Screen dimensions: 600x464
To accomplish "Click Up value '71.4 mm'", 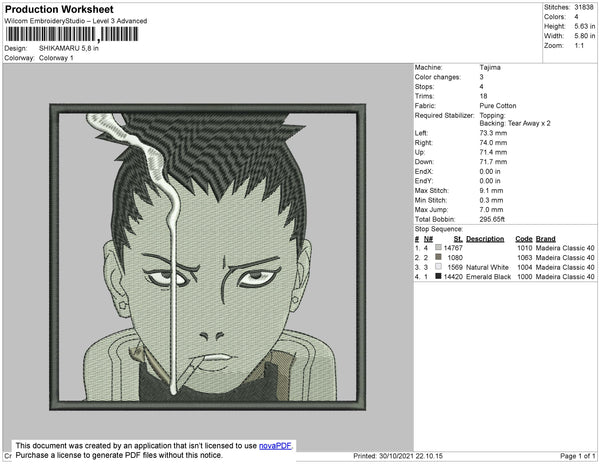I will tap(493, 152).
